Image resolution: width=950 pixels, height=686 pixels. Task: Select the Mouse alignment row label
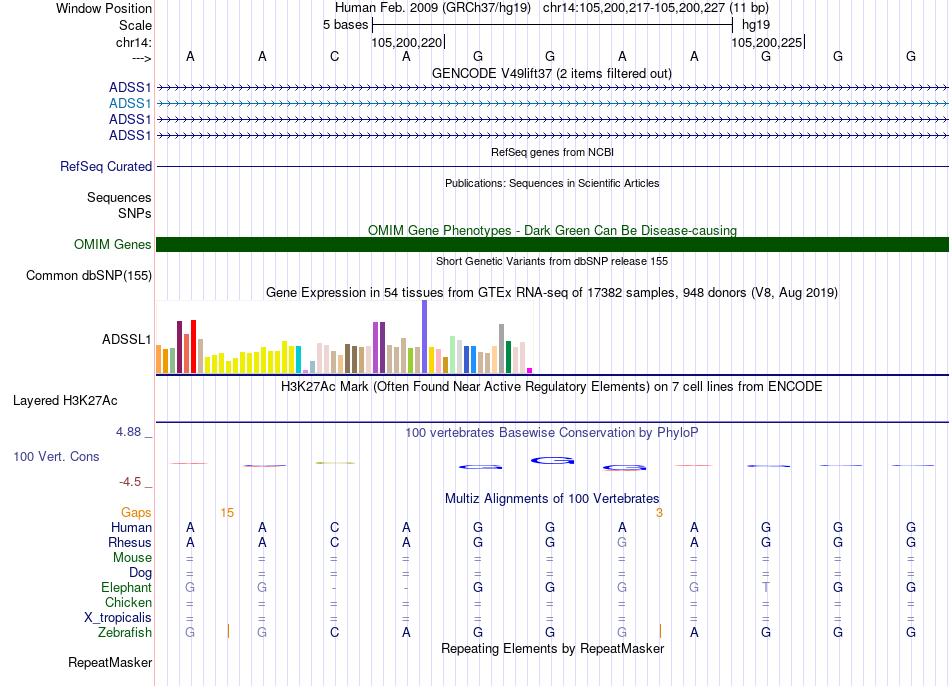click(132, 558)
